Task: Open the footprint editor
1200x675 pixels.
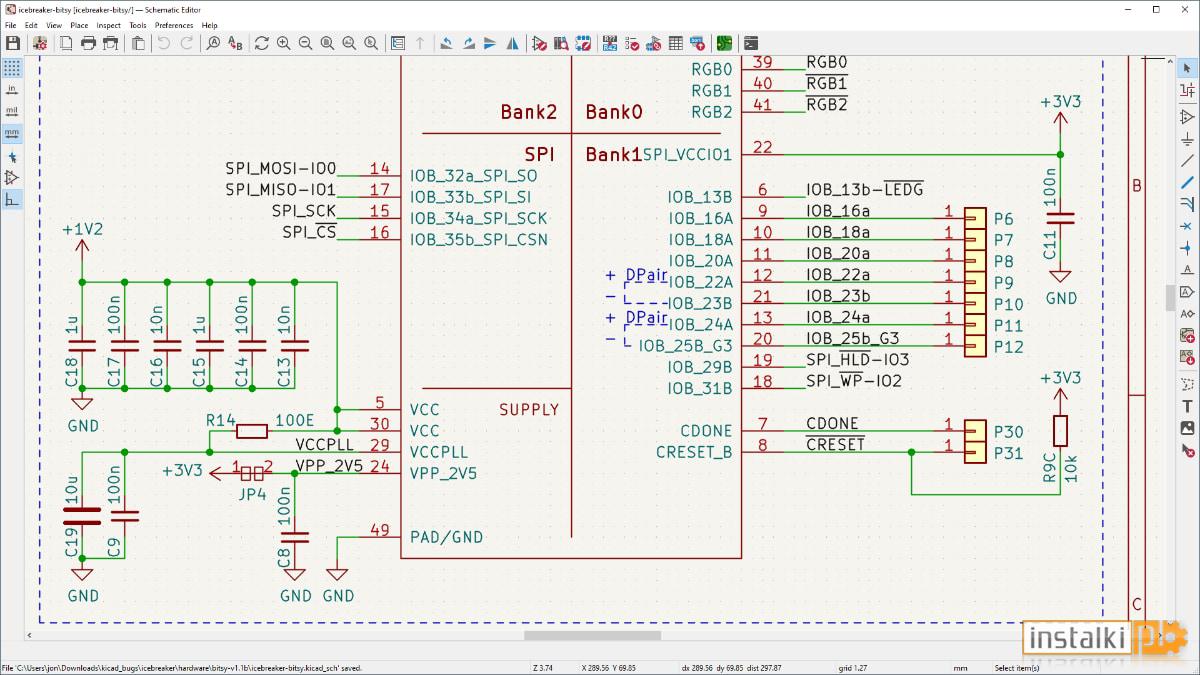Action: [x=583, y=43]
